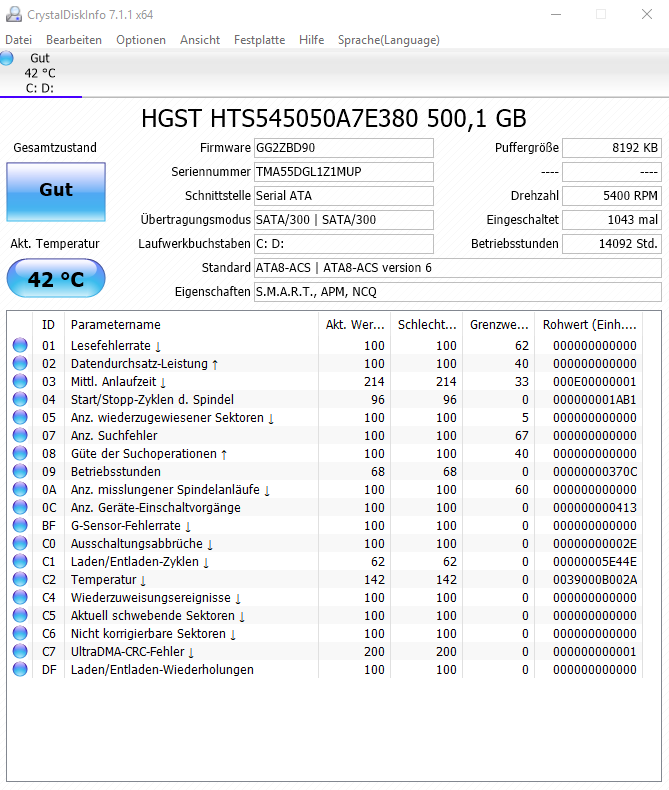Click the Grenzwe... column header
Viewport: 669px width, 790px height.
click(499, 324)
